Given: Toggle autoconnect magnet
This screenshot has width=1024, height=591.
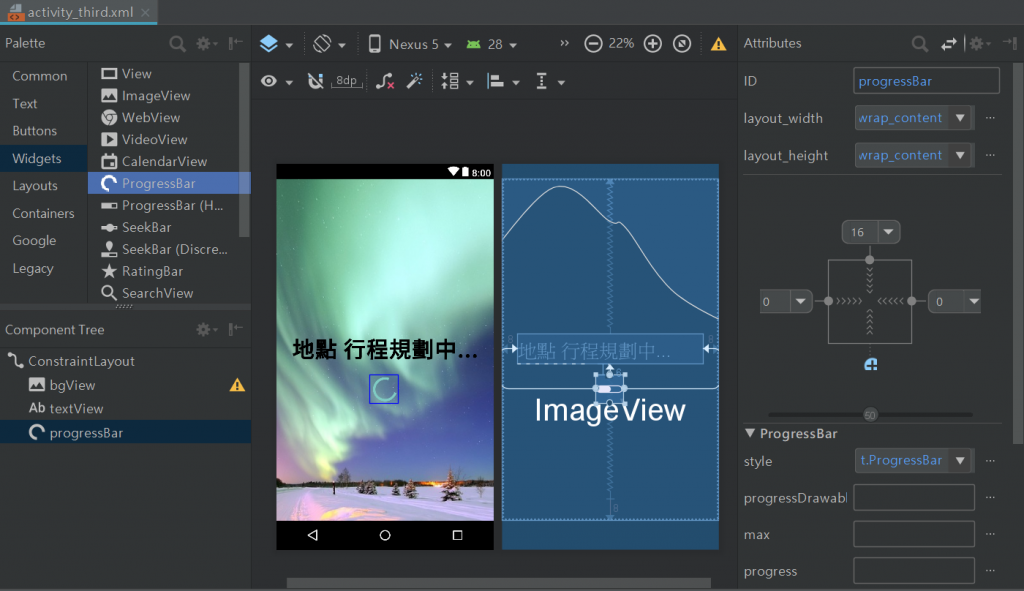Looking at the screenshot, I should pos(315,81).
